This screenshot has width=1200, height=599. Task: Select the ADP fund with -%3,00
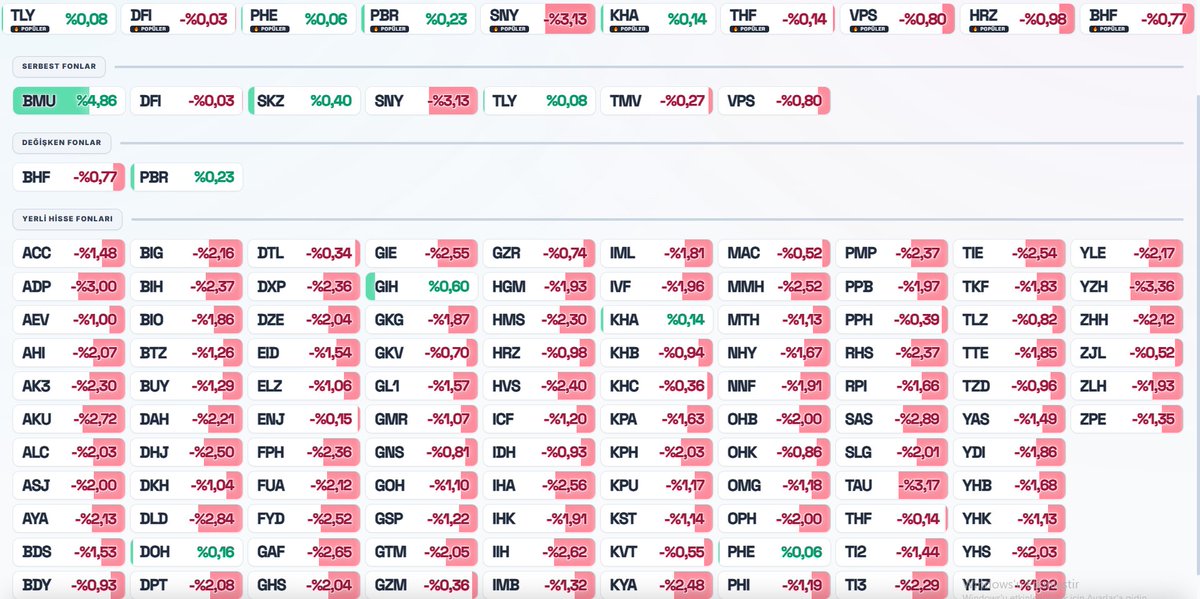click(x=69, y=287)
